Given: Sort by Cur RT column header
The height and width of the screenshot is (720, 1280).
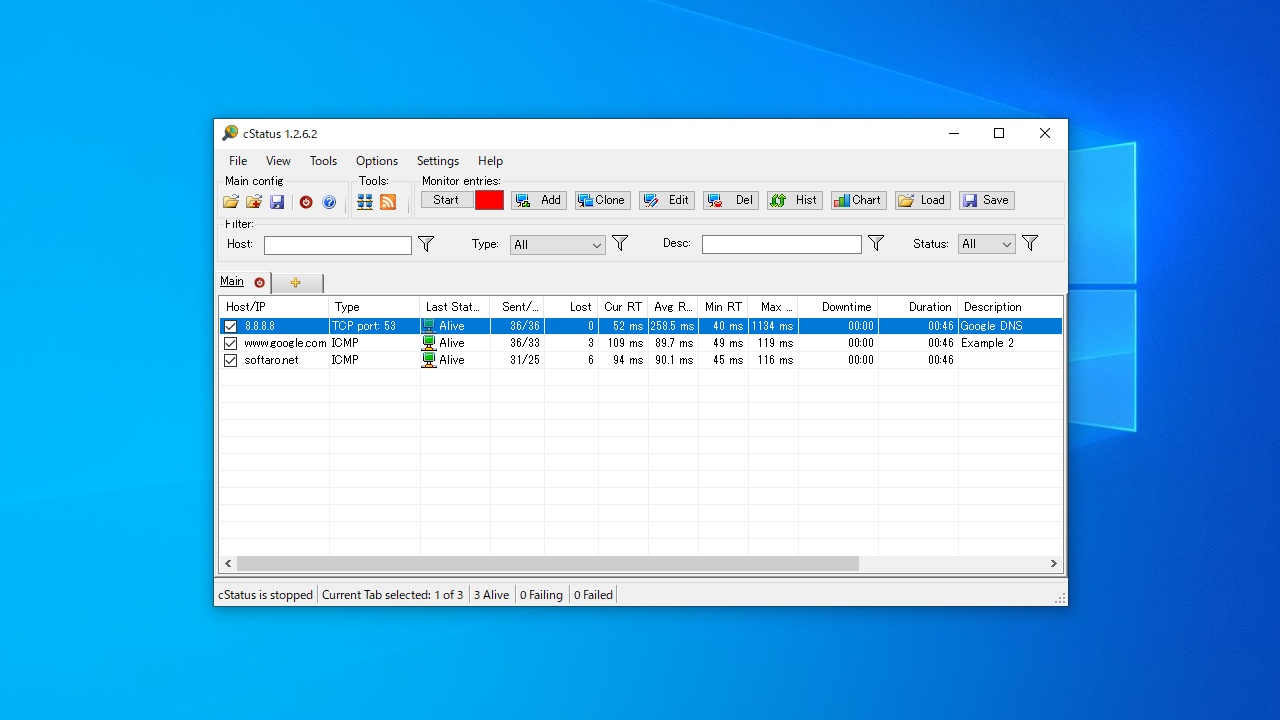Looking at the screenshot, I should tap(623, 307).
